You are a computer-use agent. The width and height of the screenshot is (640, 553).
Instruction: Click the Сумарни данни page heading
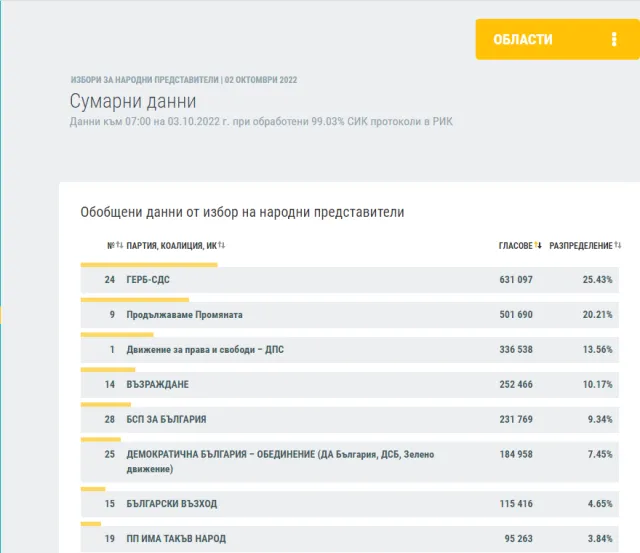point(132,102)
